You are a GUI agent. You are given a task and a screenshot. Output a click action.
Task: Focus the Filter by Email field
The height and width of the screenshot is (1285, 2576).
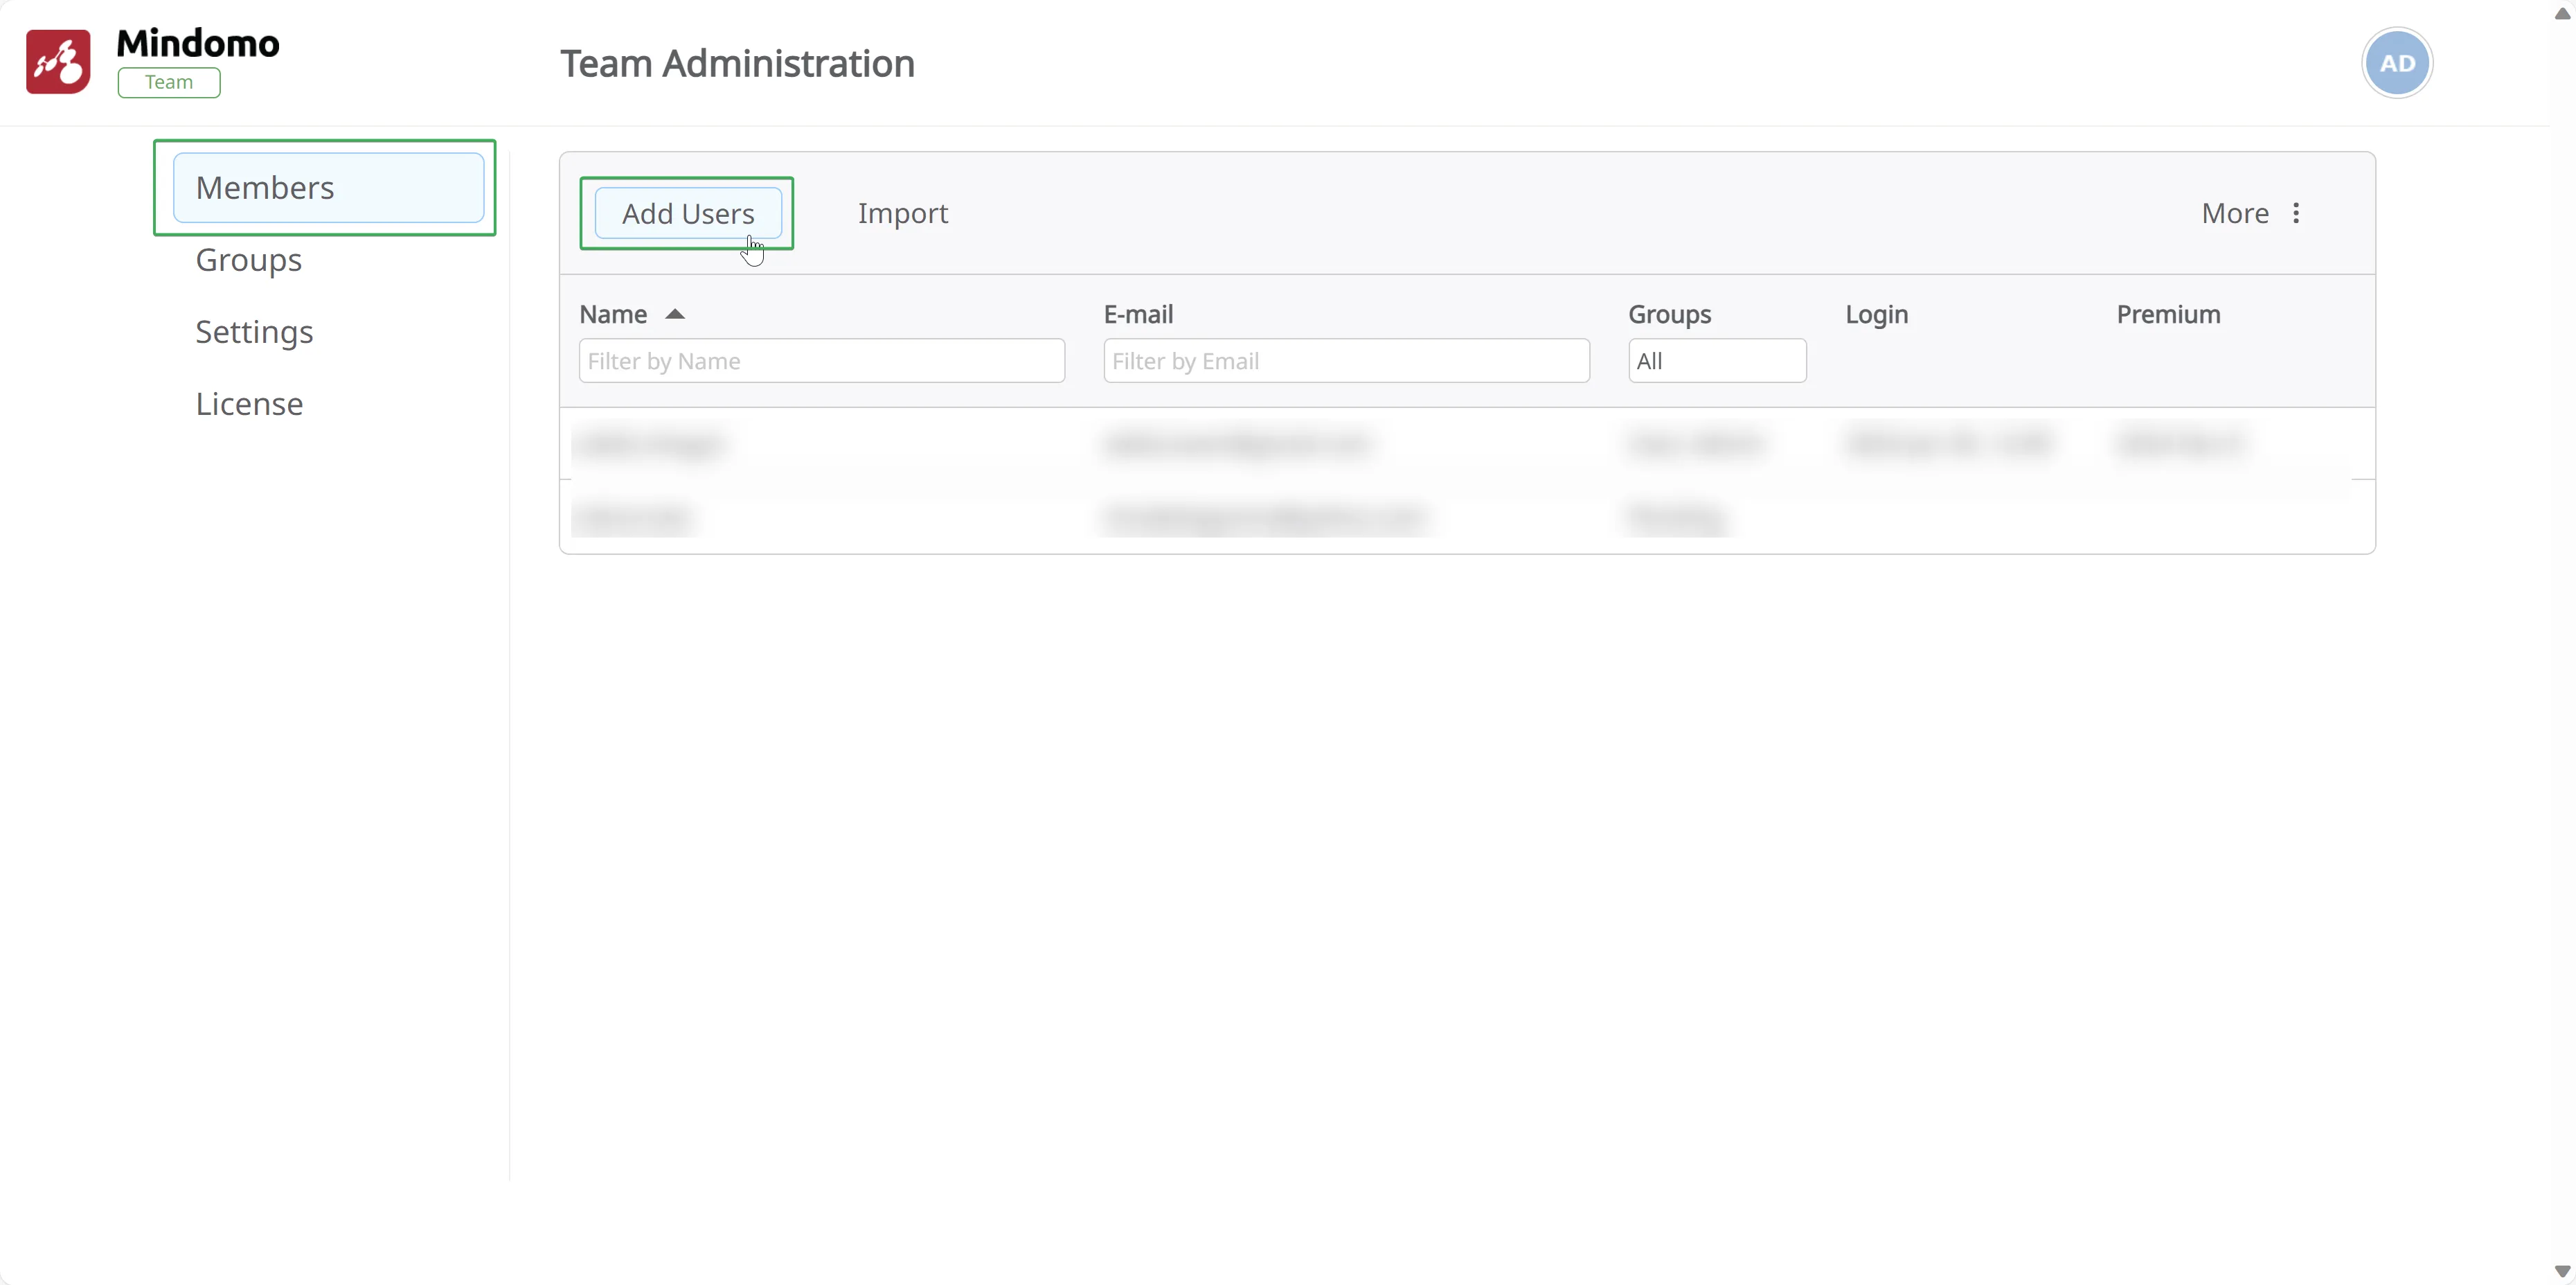(1345, 361)
